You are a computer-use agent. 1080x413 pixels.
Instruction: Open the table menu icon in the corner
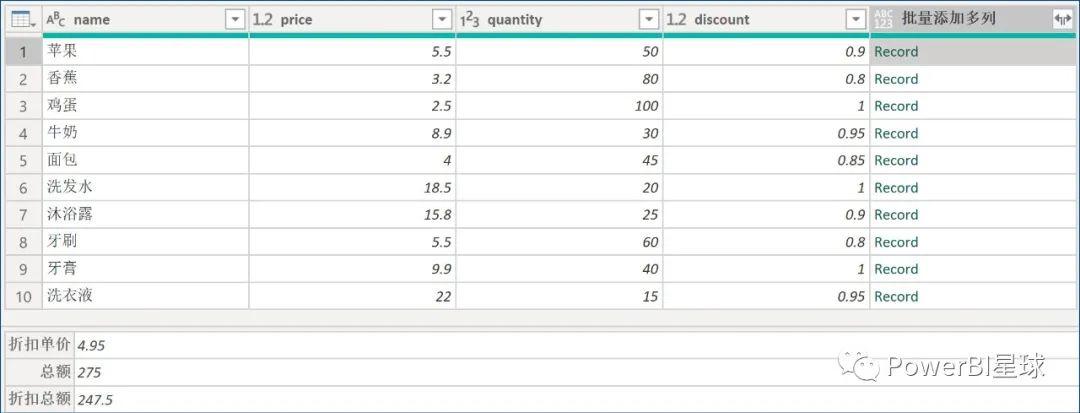coord(23,20)
